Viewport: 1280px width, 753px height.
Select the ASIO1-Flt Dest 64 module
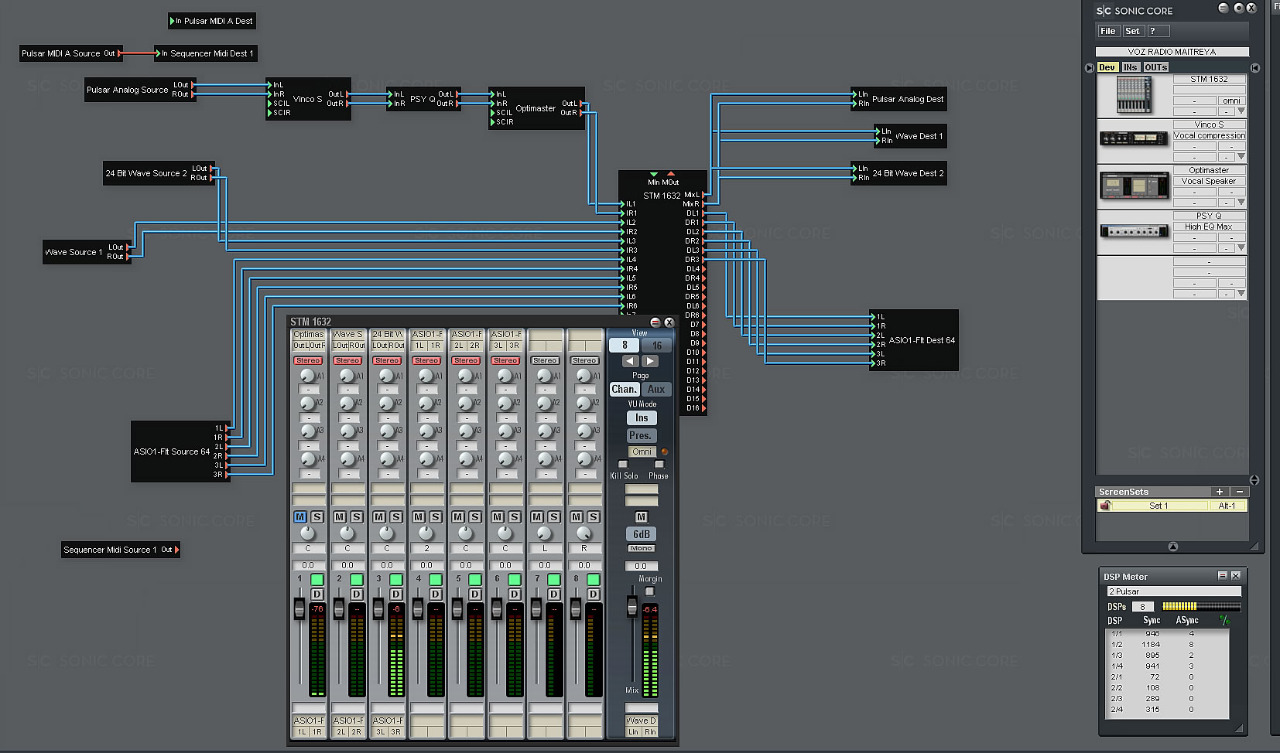pos(913,340)
